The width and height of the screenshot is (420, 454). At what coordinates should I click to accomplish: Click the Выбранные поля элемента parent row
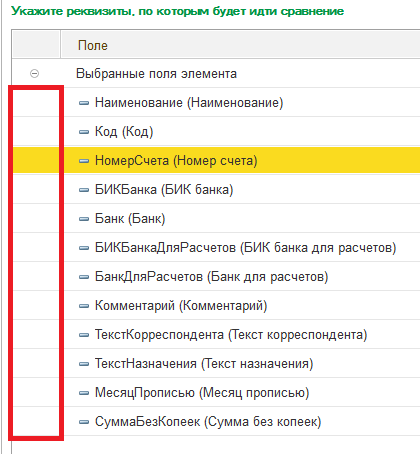(x=216, y=73)
